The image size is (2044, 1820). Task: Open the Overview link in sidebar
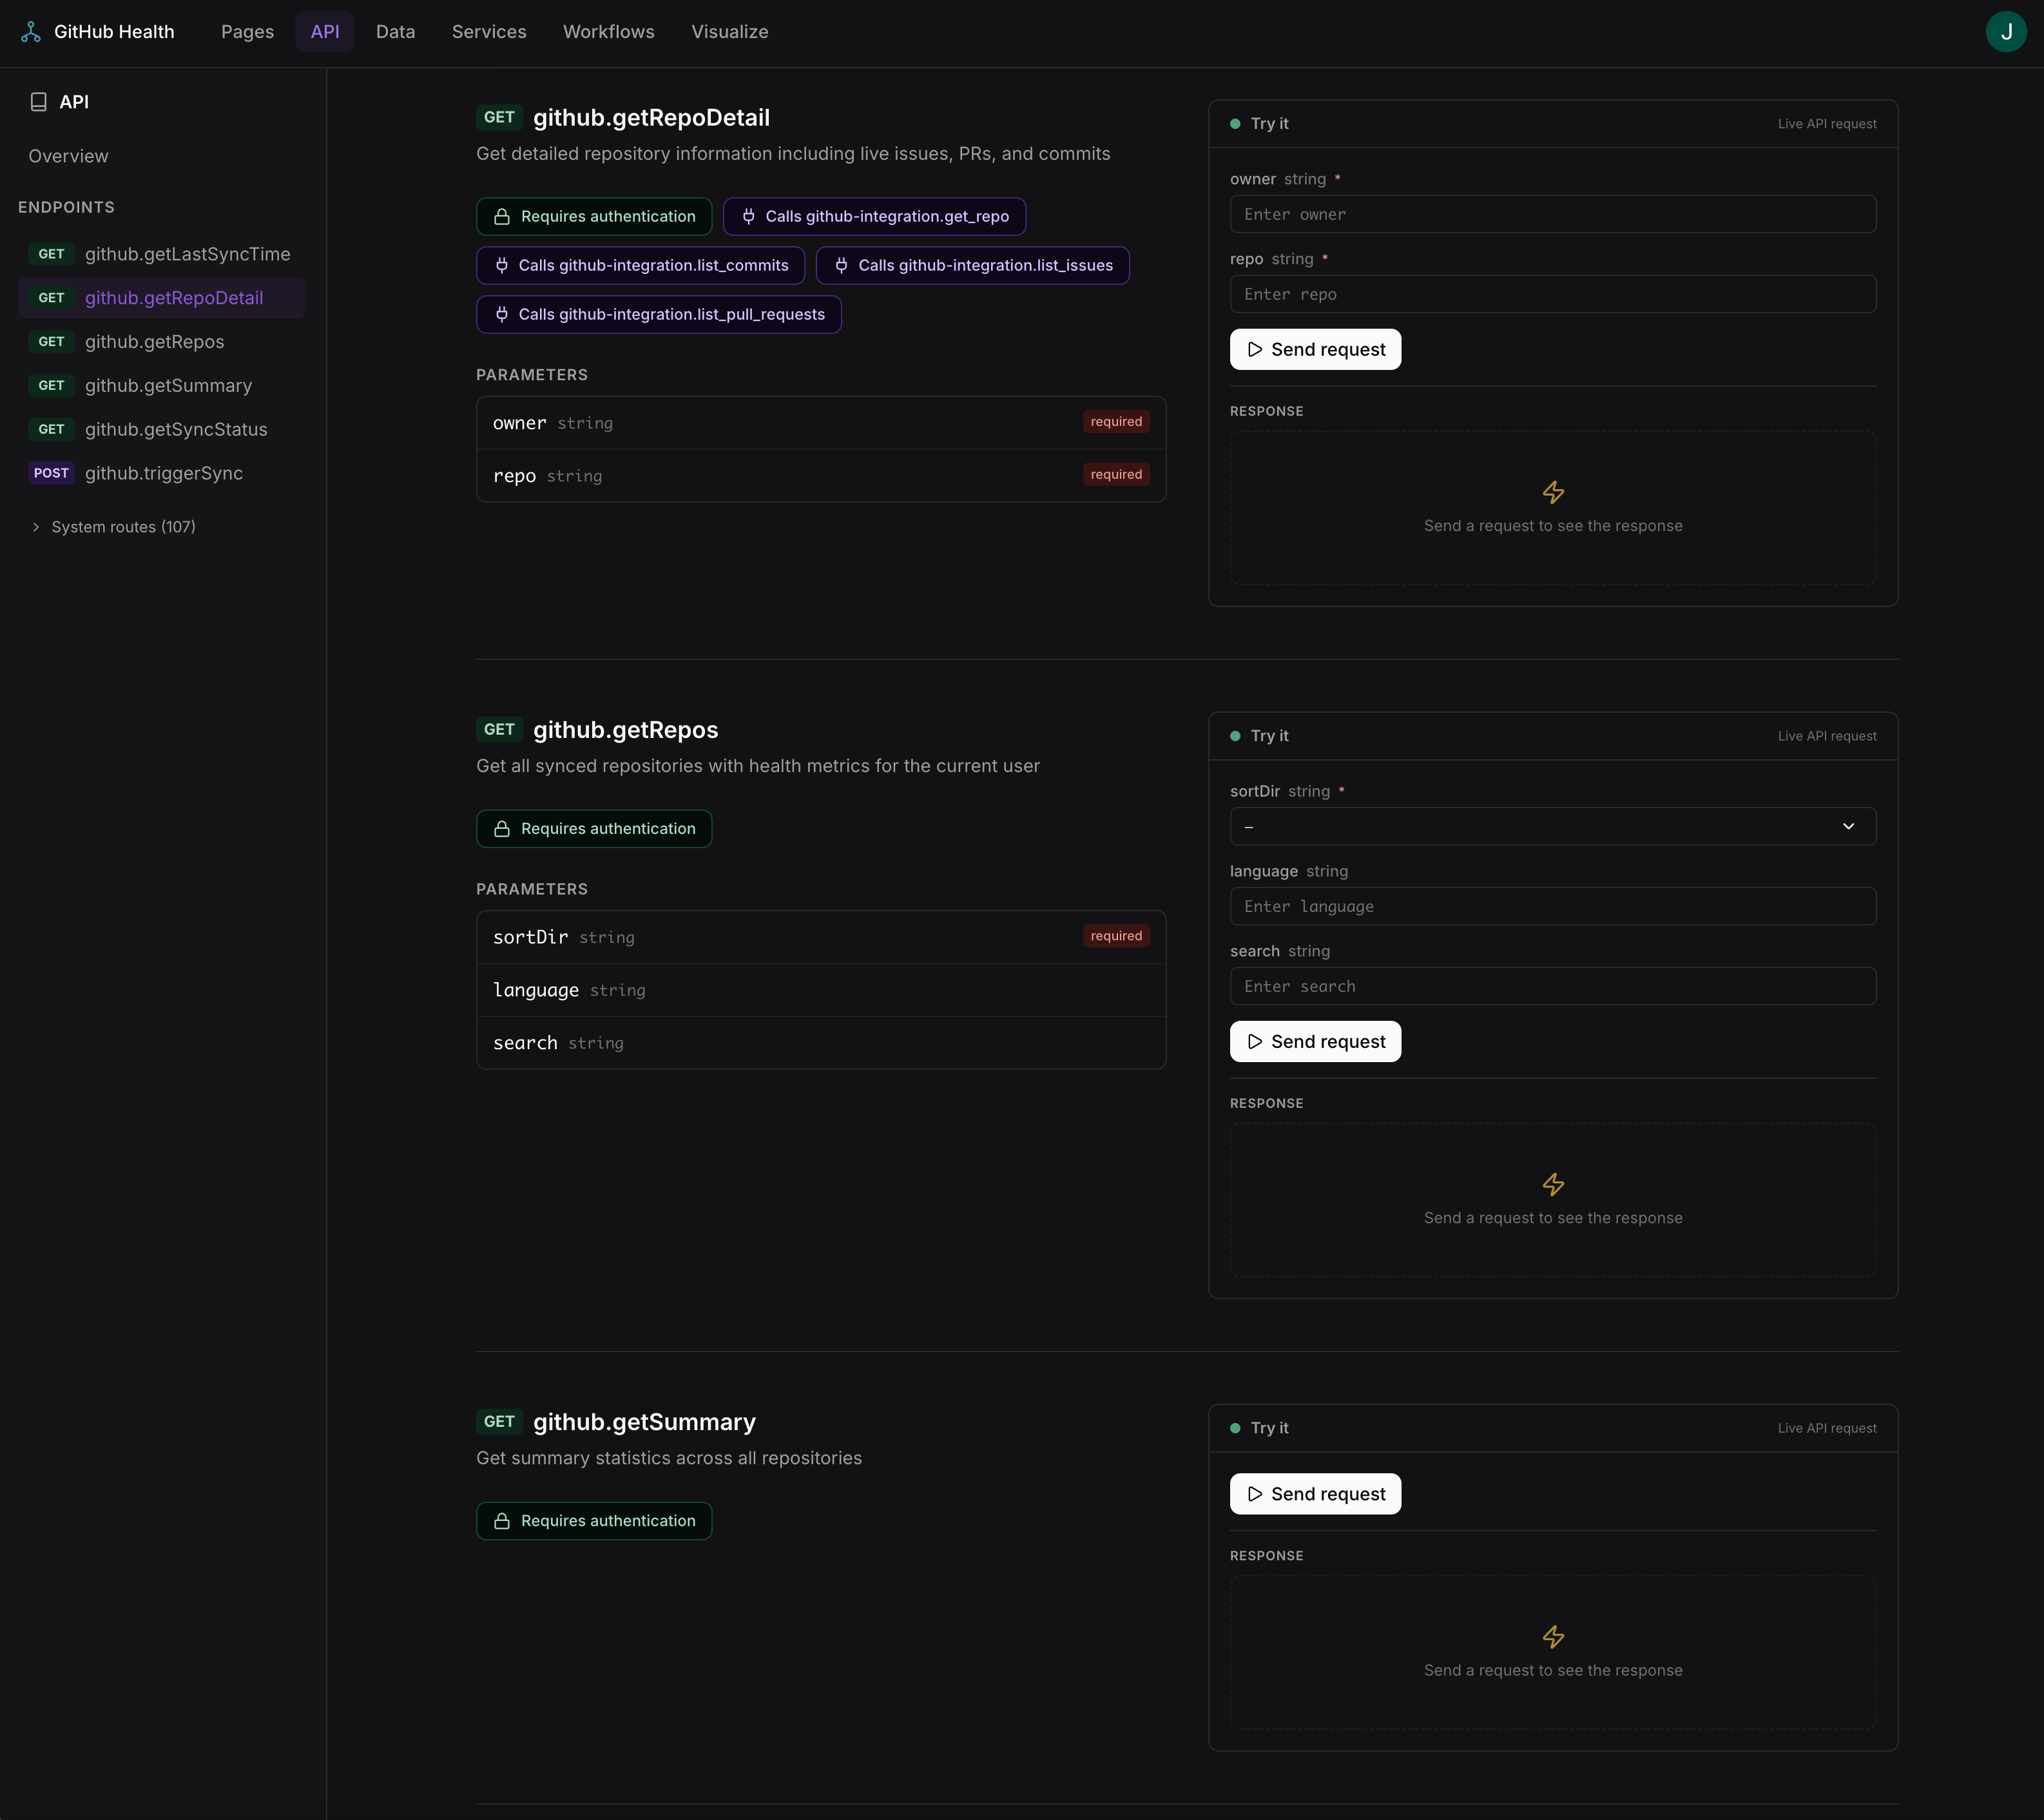(68, 156)
